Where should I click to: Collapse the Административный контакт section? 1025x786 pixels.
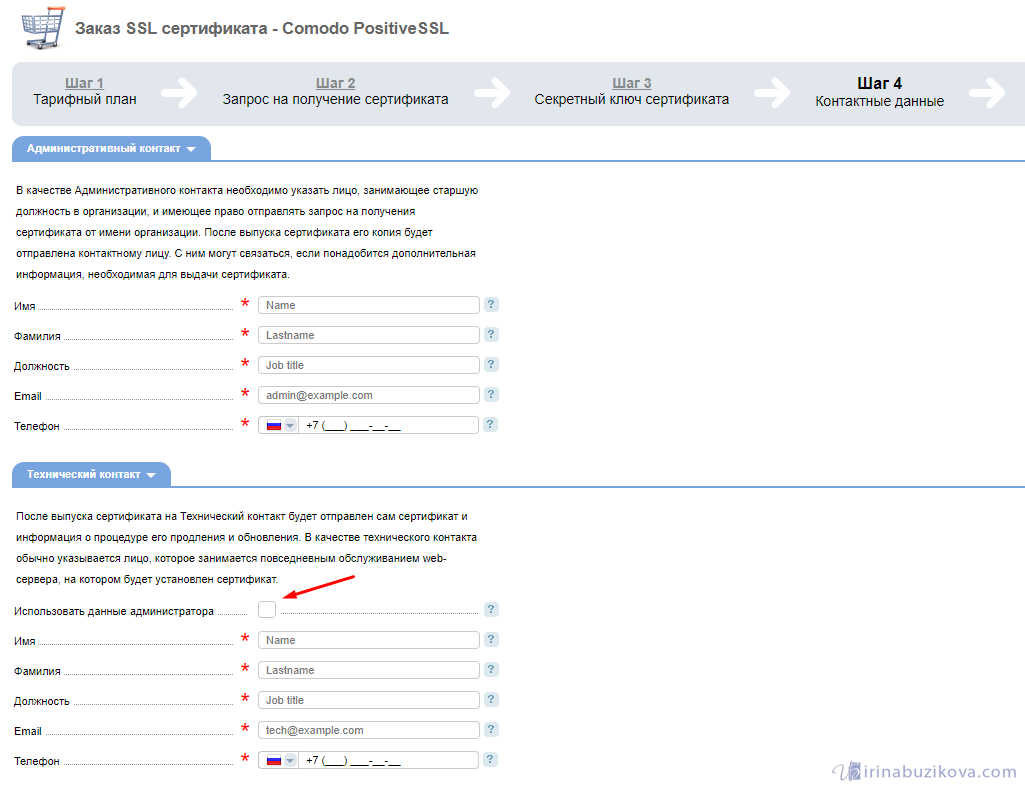tap(111, 148)
